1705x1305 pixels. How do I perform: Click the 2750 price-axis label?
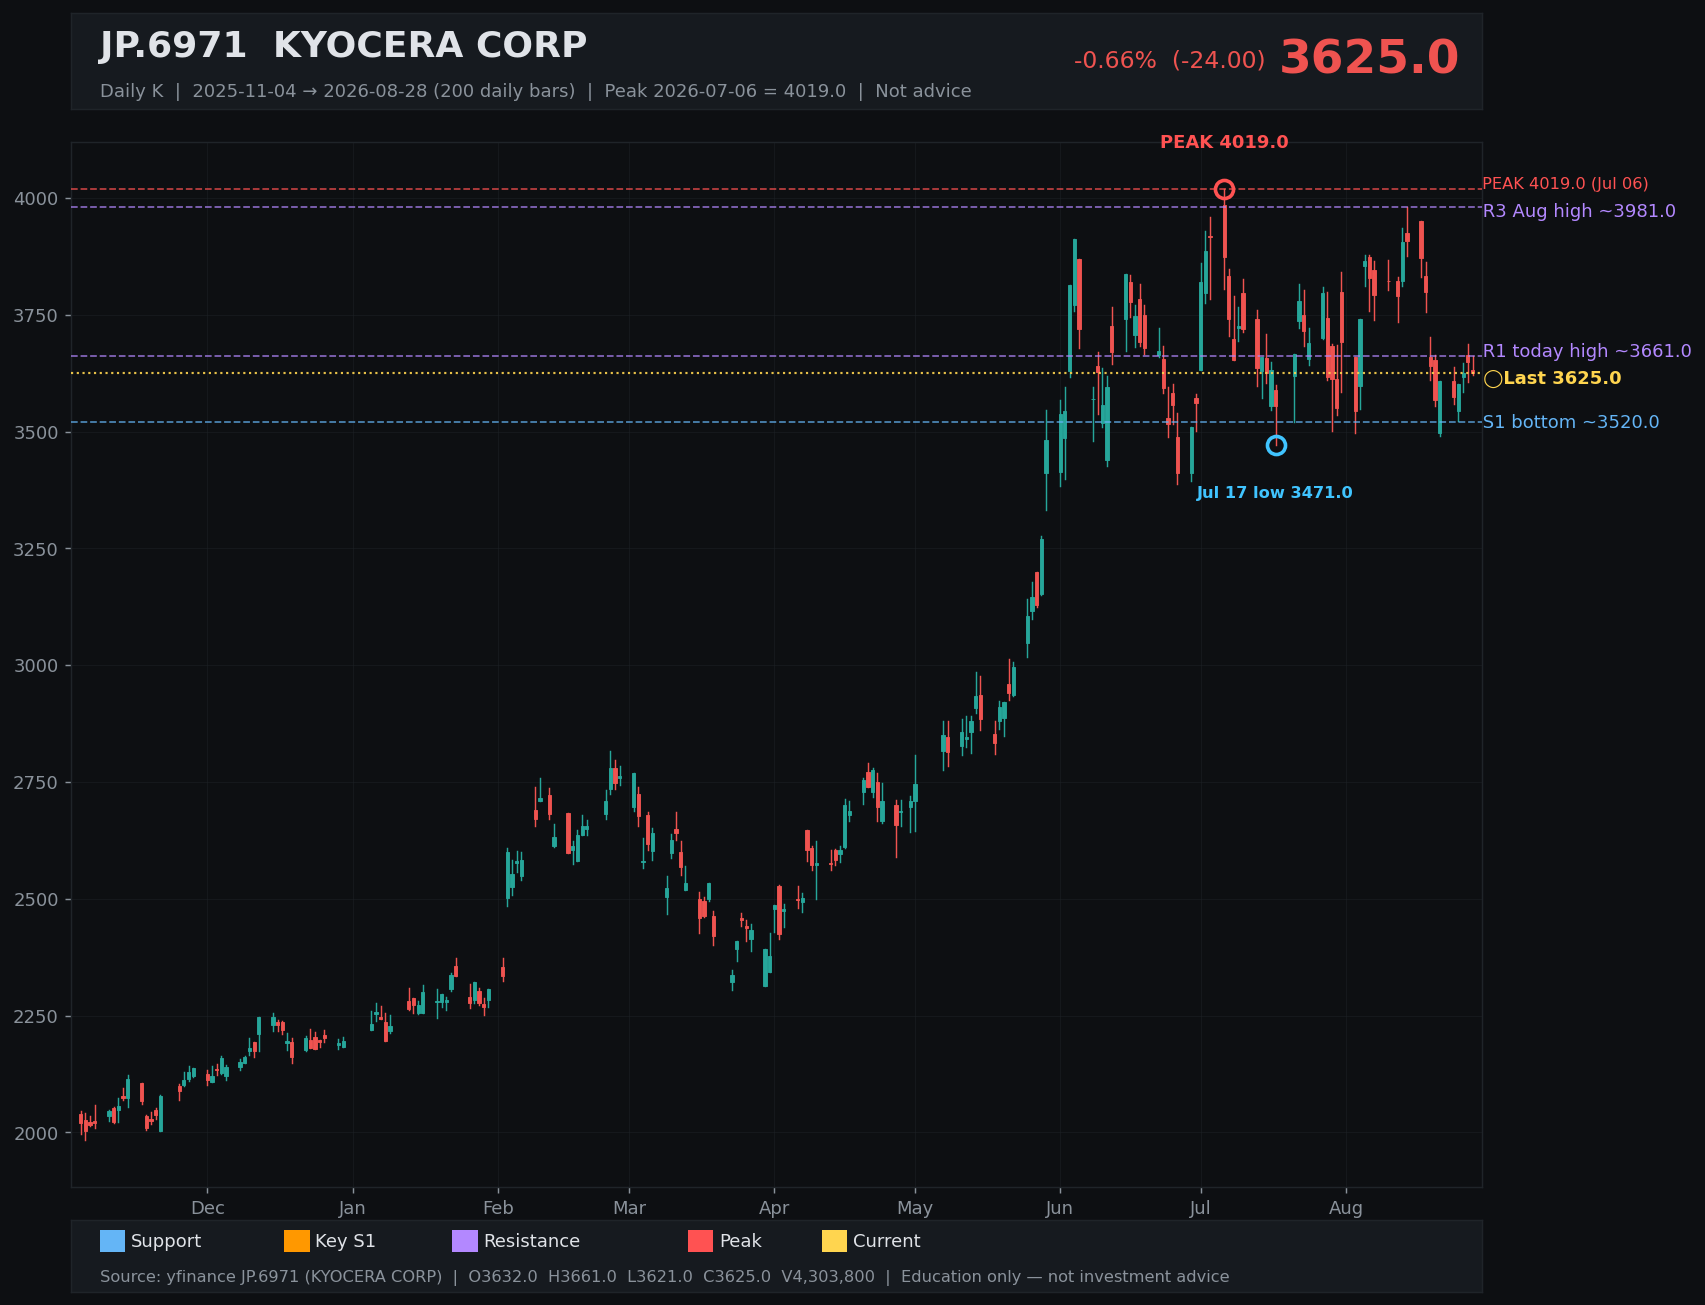[36, 782]
